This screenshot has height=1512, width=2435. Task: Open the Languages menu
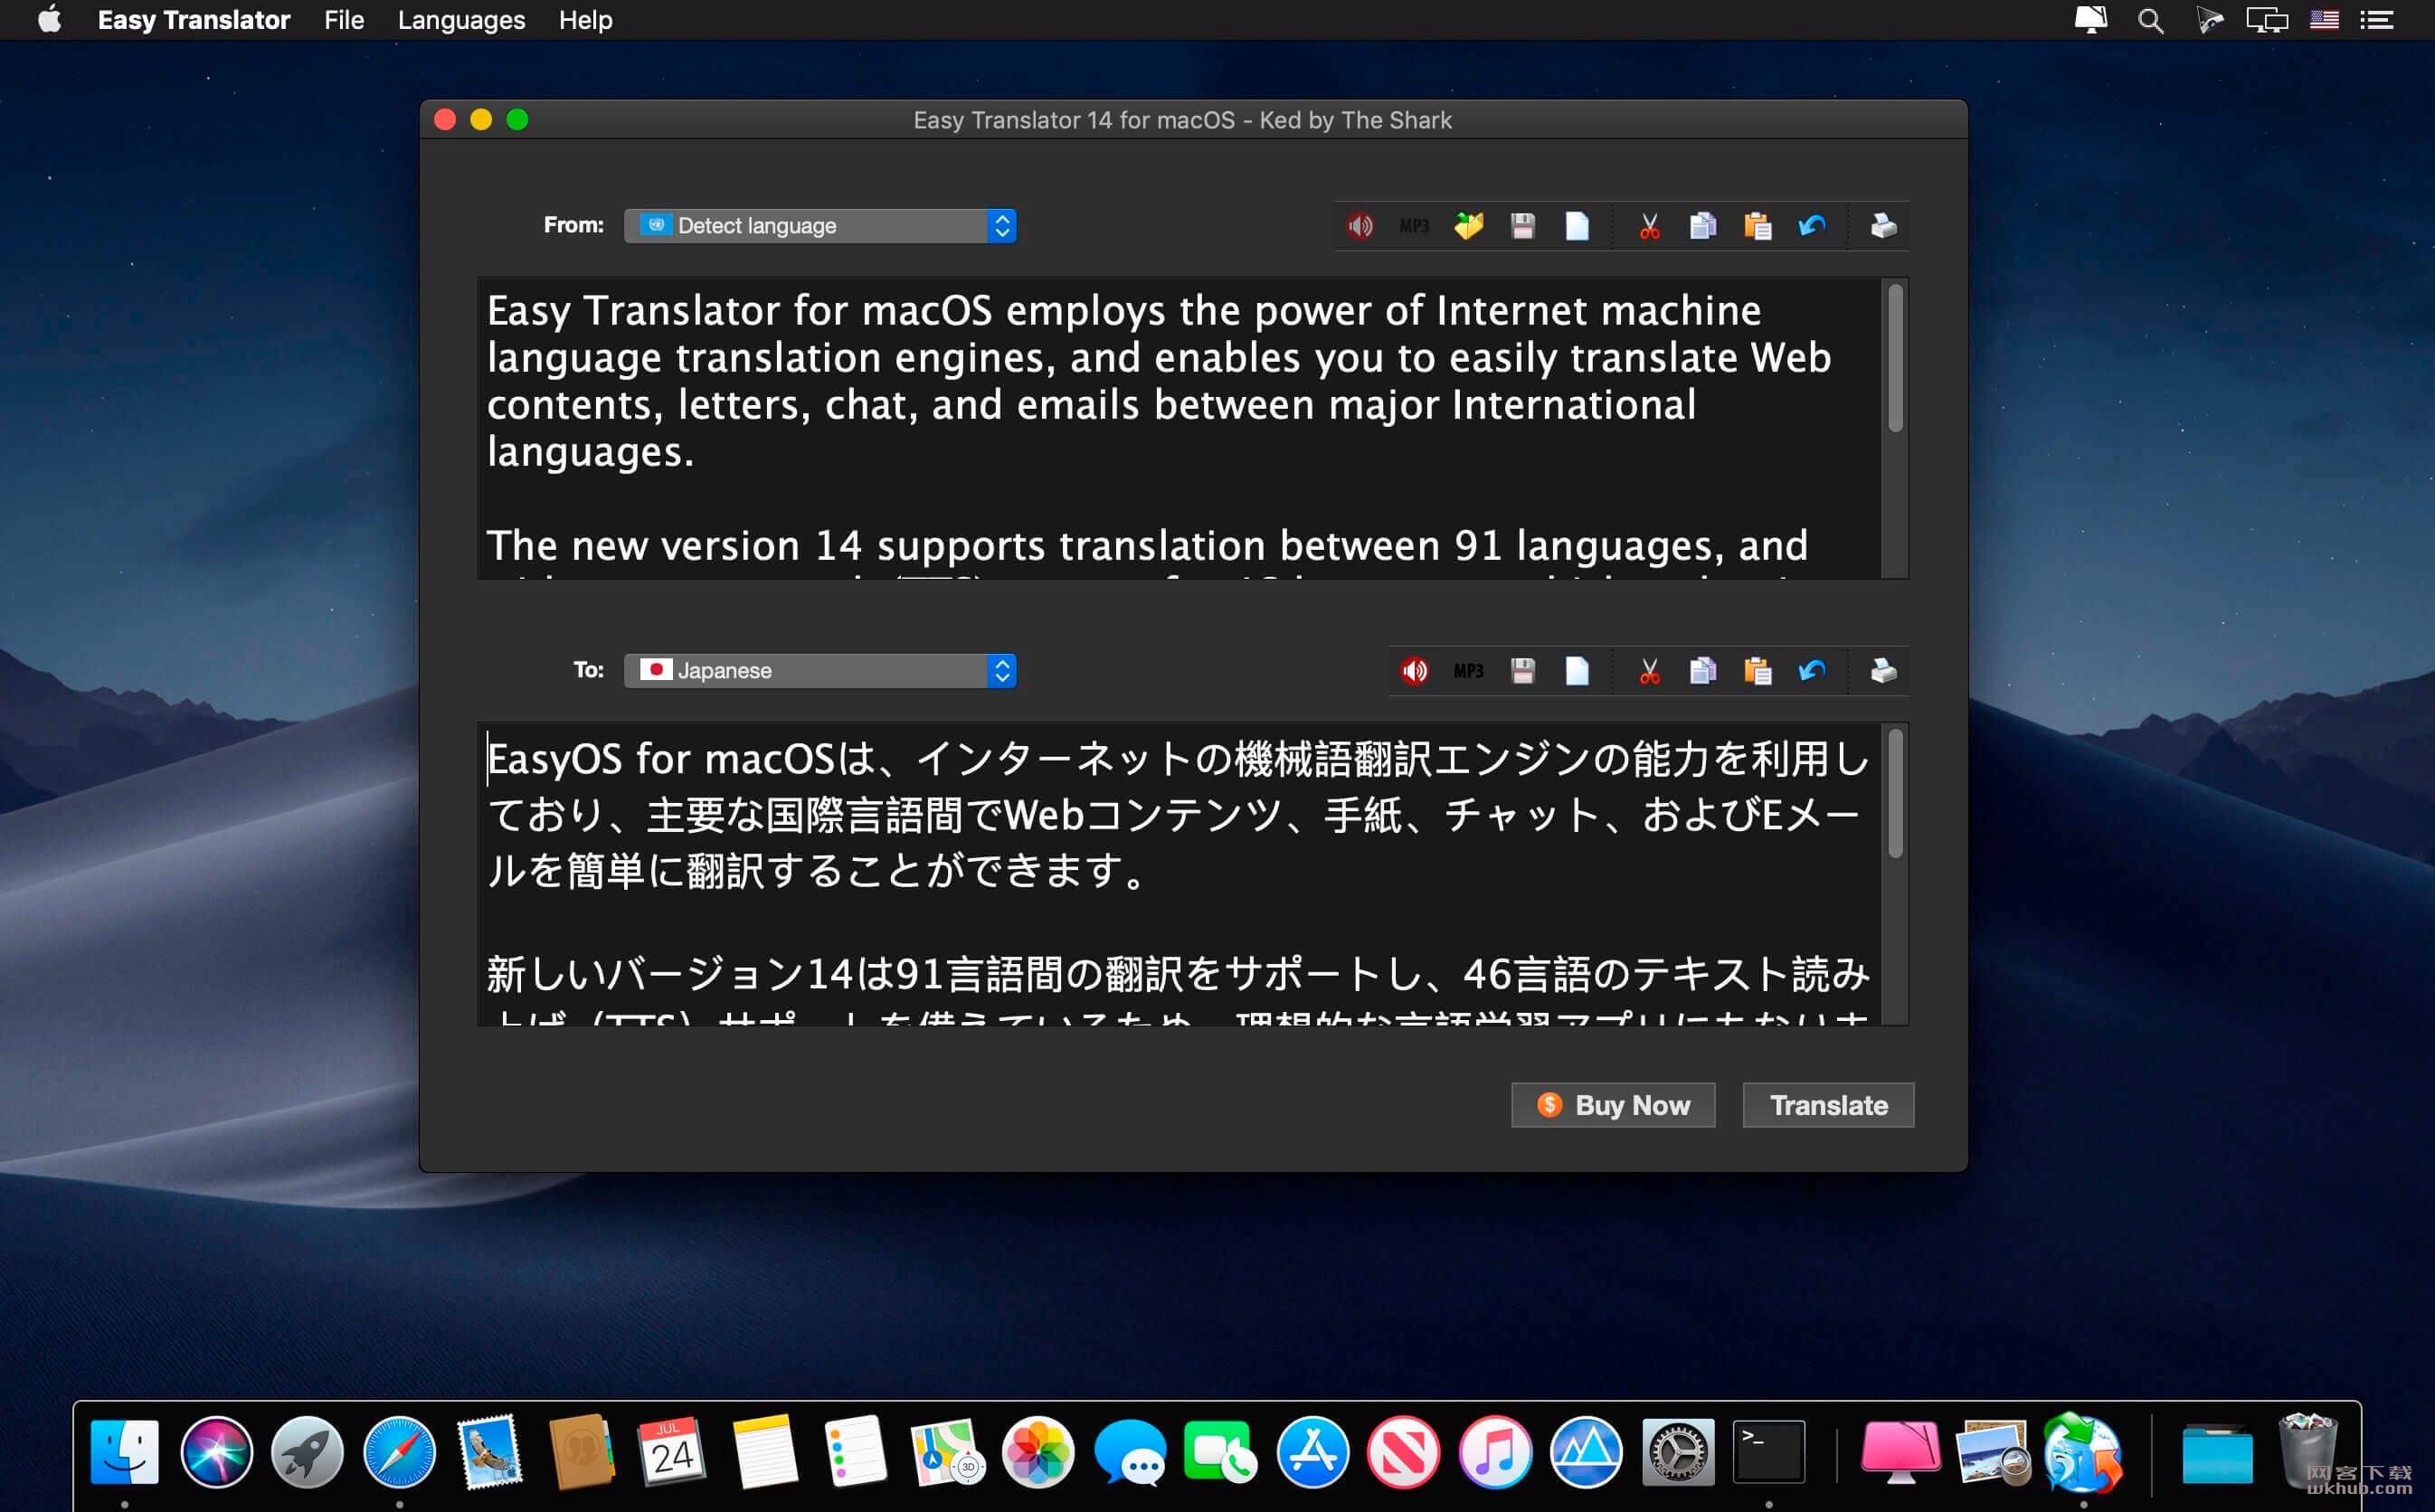[461, 20]
